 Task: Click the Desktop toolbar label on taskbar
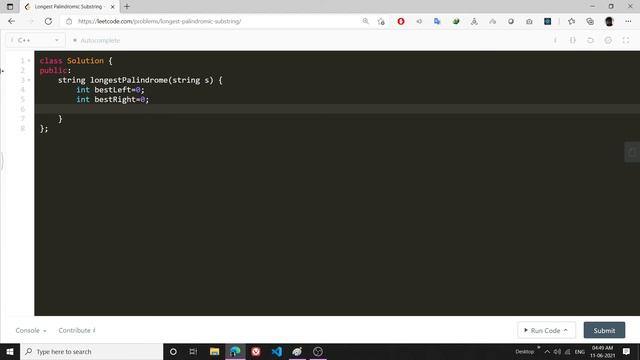pos(524,351)
